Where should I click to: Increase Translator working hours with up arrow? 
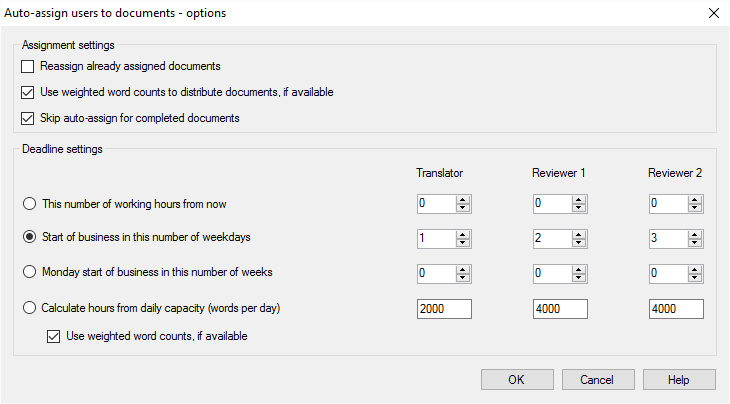pyautogui.click(x=463, y=200)
